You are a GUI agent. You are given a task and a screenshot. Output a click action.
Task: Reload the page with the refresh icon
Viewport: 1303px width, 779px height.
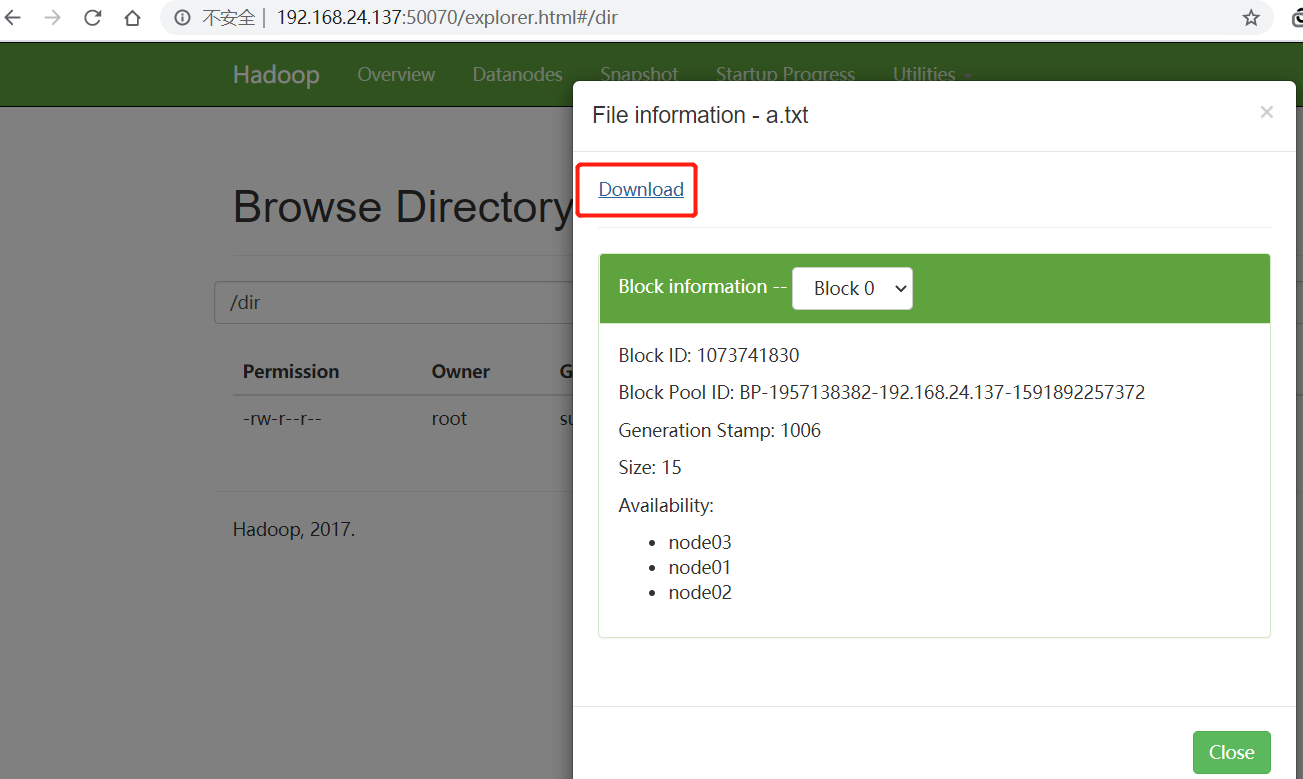pos(91,17)
